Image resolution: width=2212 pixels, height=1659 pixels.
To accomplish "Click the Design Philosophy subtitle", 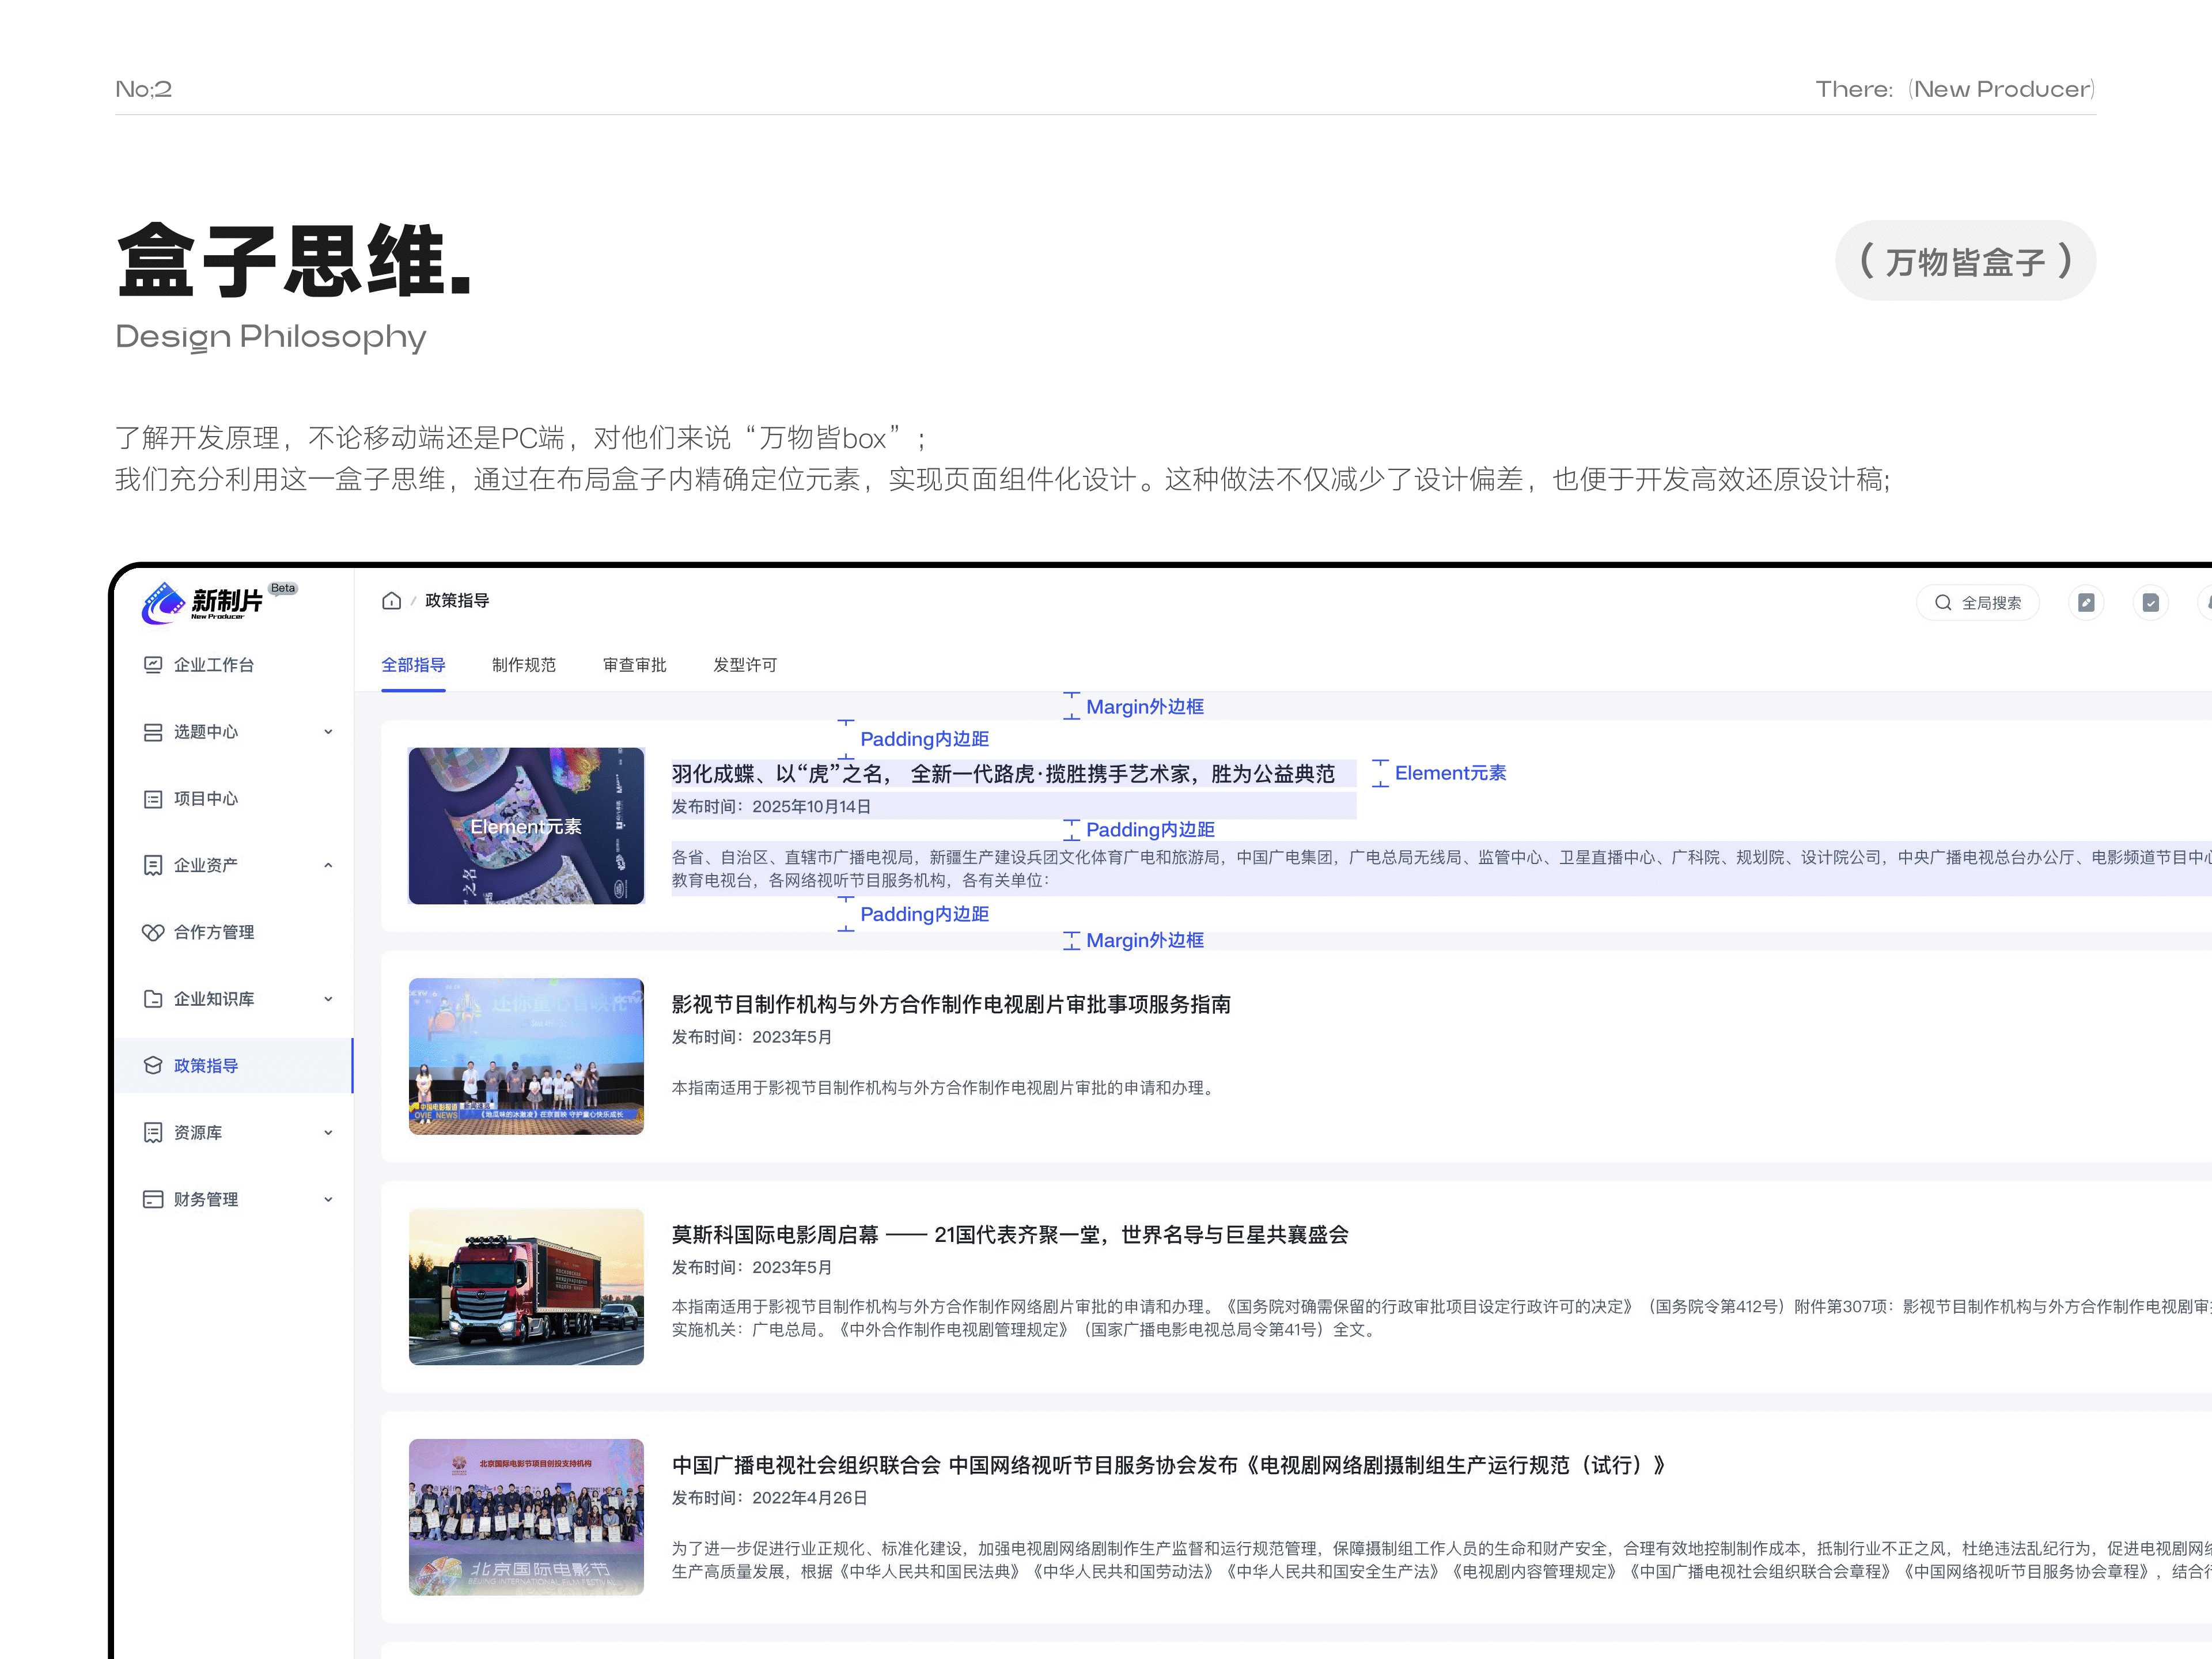I will [x=271, y=337].
